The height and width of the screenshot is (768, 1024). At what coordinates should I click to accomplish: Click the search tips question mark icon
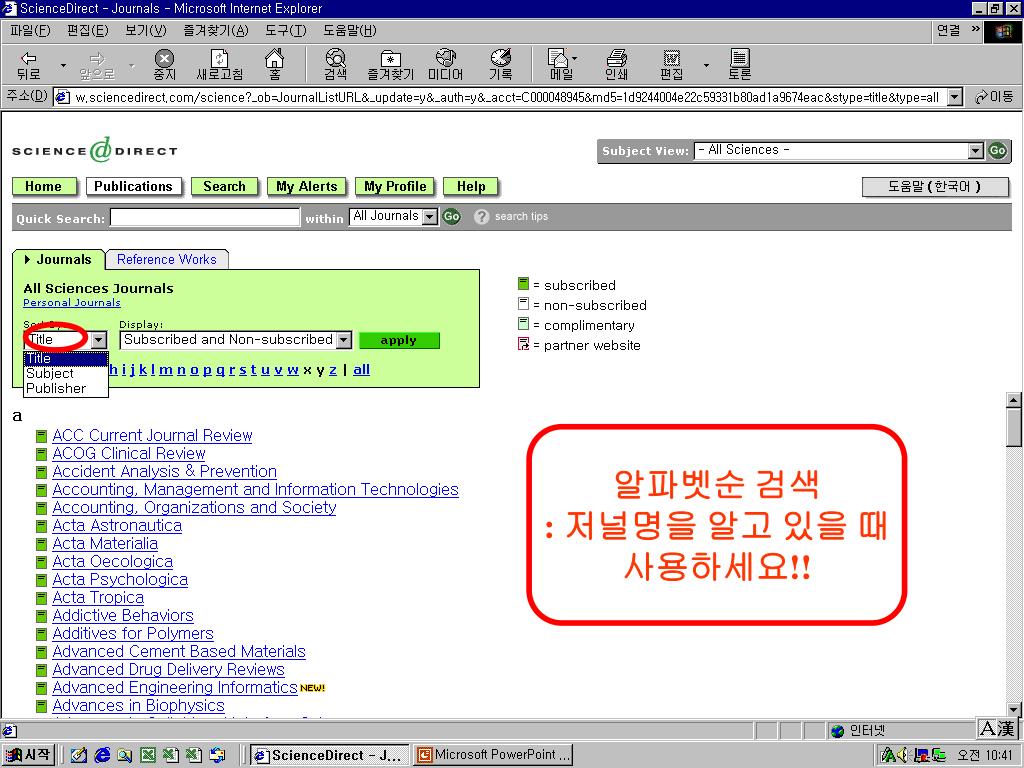pyautogui.click(x=481, y=216)
